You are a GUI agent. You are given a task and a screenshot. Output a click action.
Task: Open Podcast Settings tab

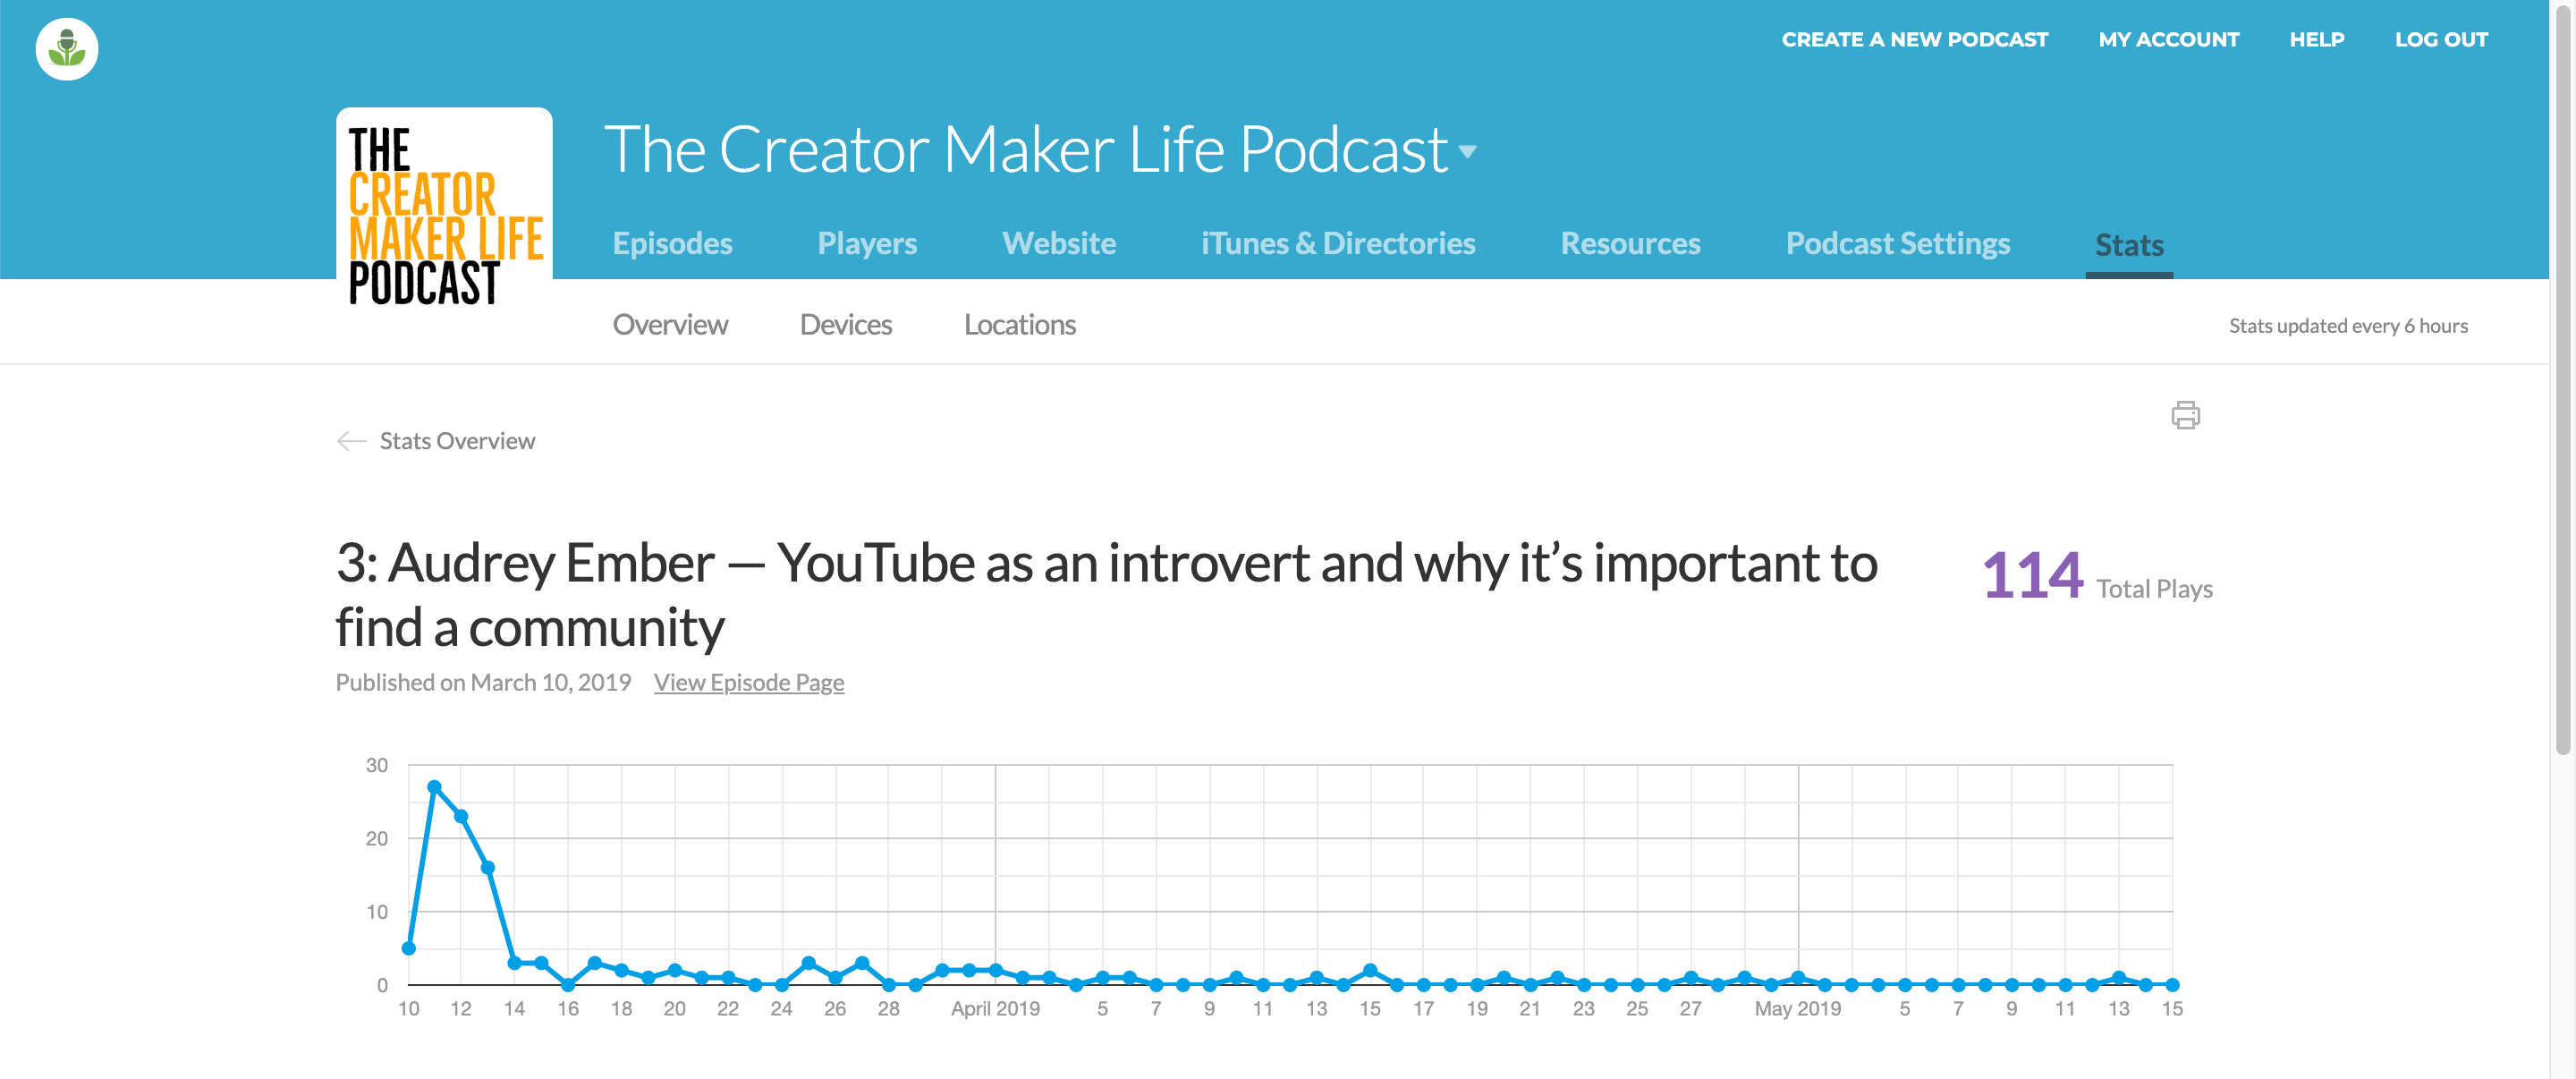[1897, 243]
